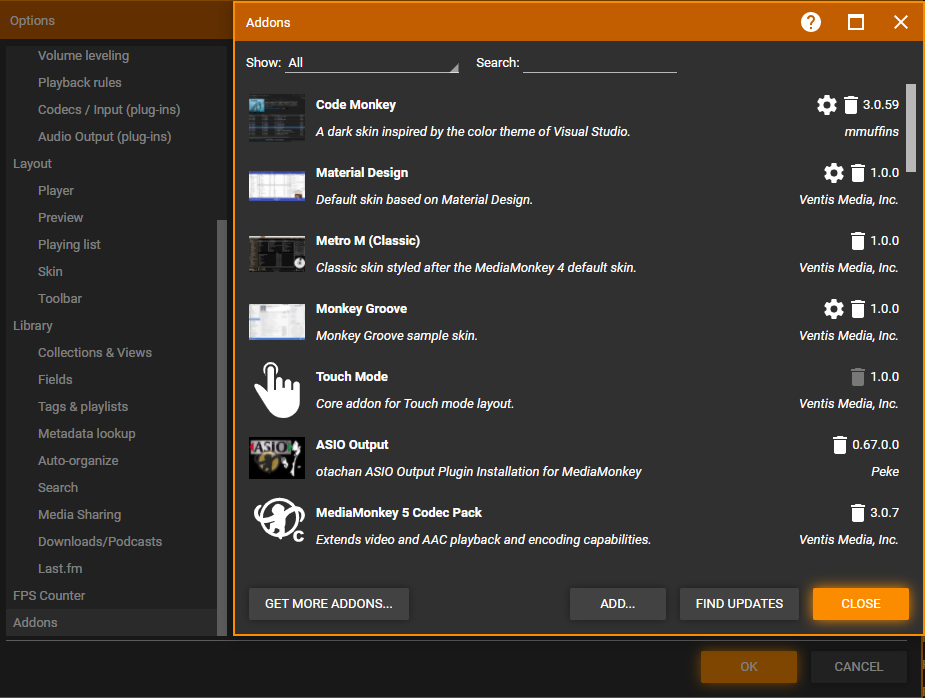The width and height of the screenshot is (925, 698).
Task: Click the Touch Mode hand thumbnail
Action: 277,389
